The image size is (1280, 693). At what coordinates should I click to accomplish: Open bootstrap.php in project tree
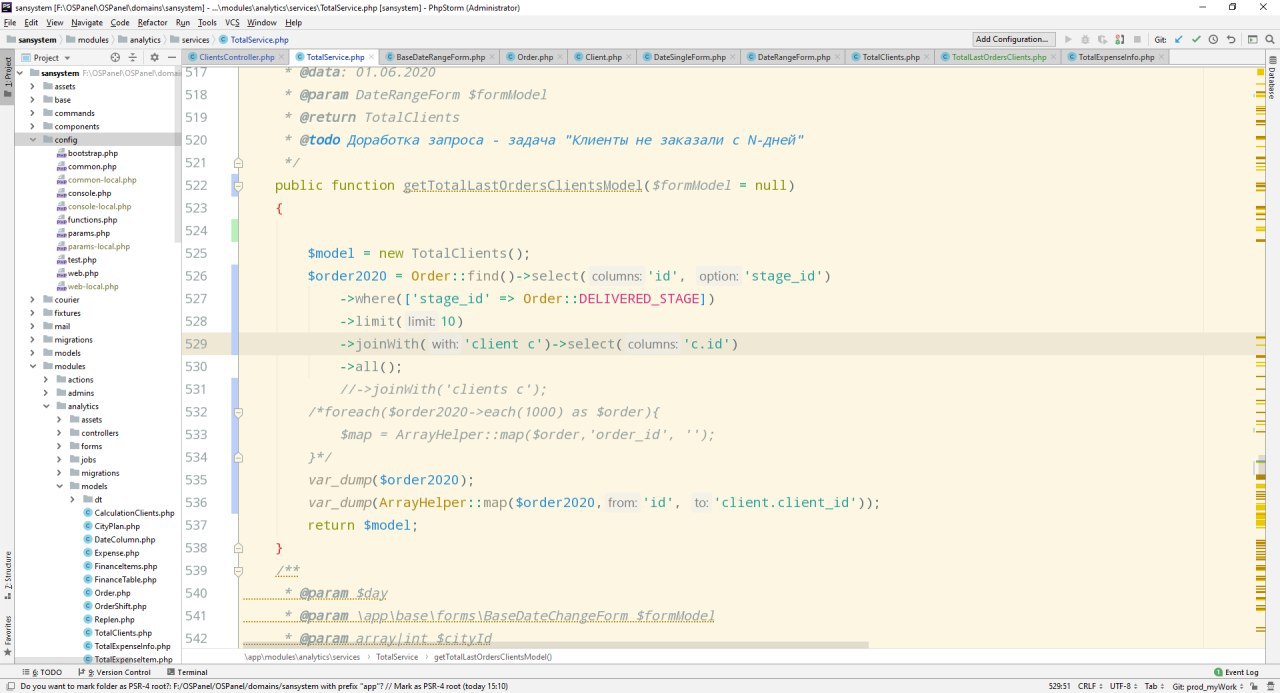pyautogui.click(x=87, y=153)
